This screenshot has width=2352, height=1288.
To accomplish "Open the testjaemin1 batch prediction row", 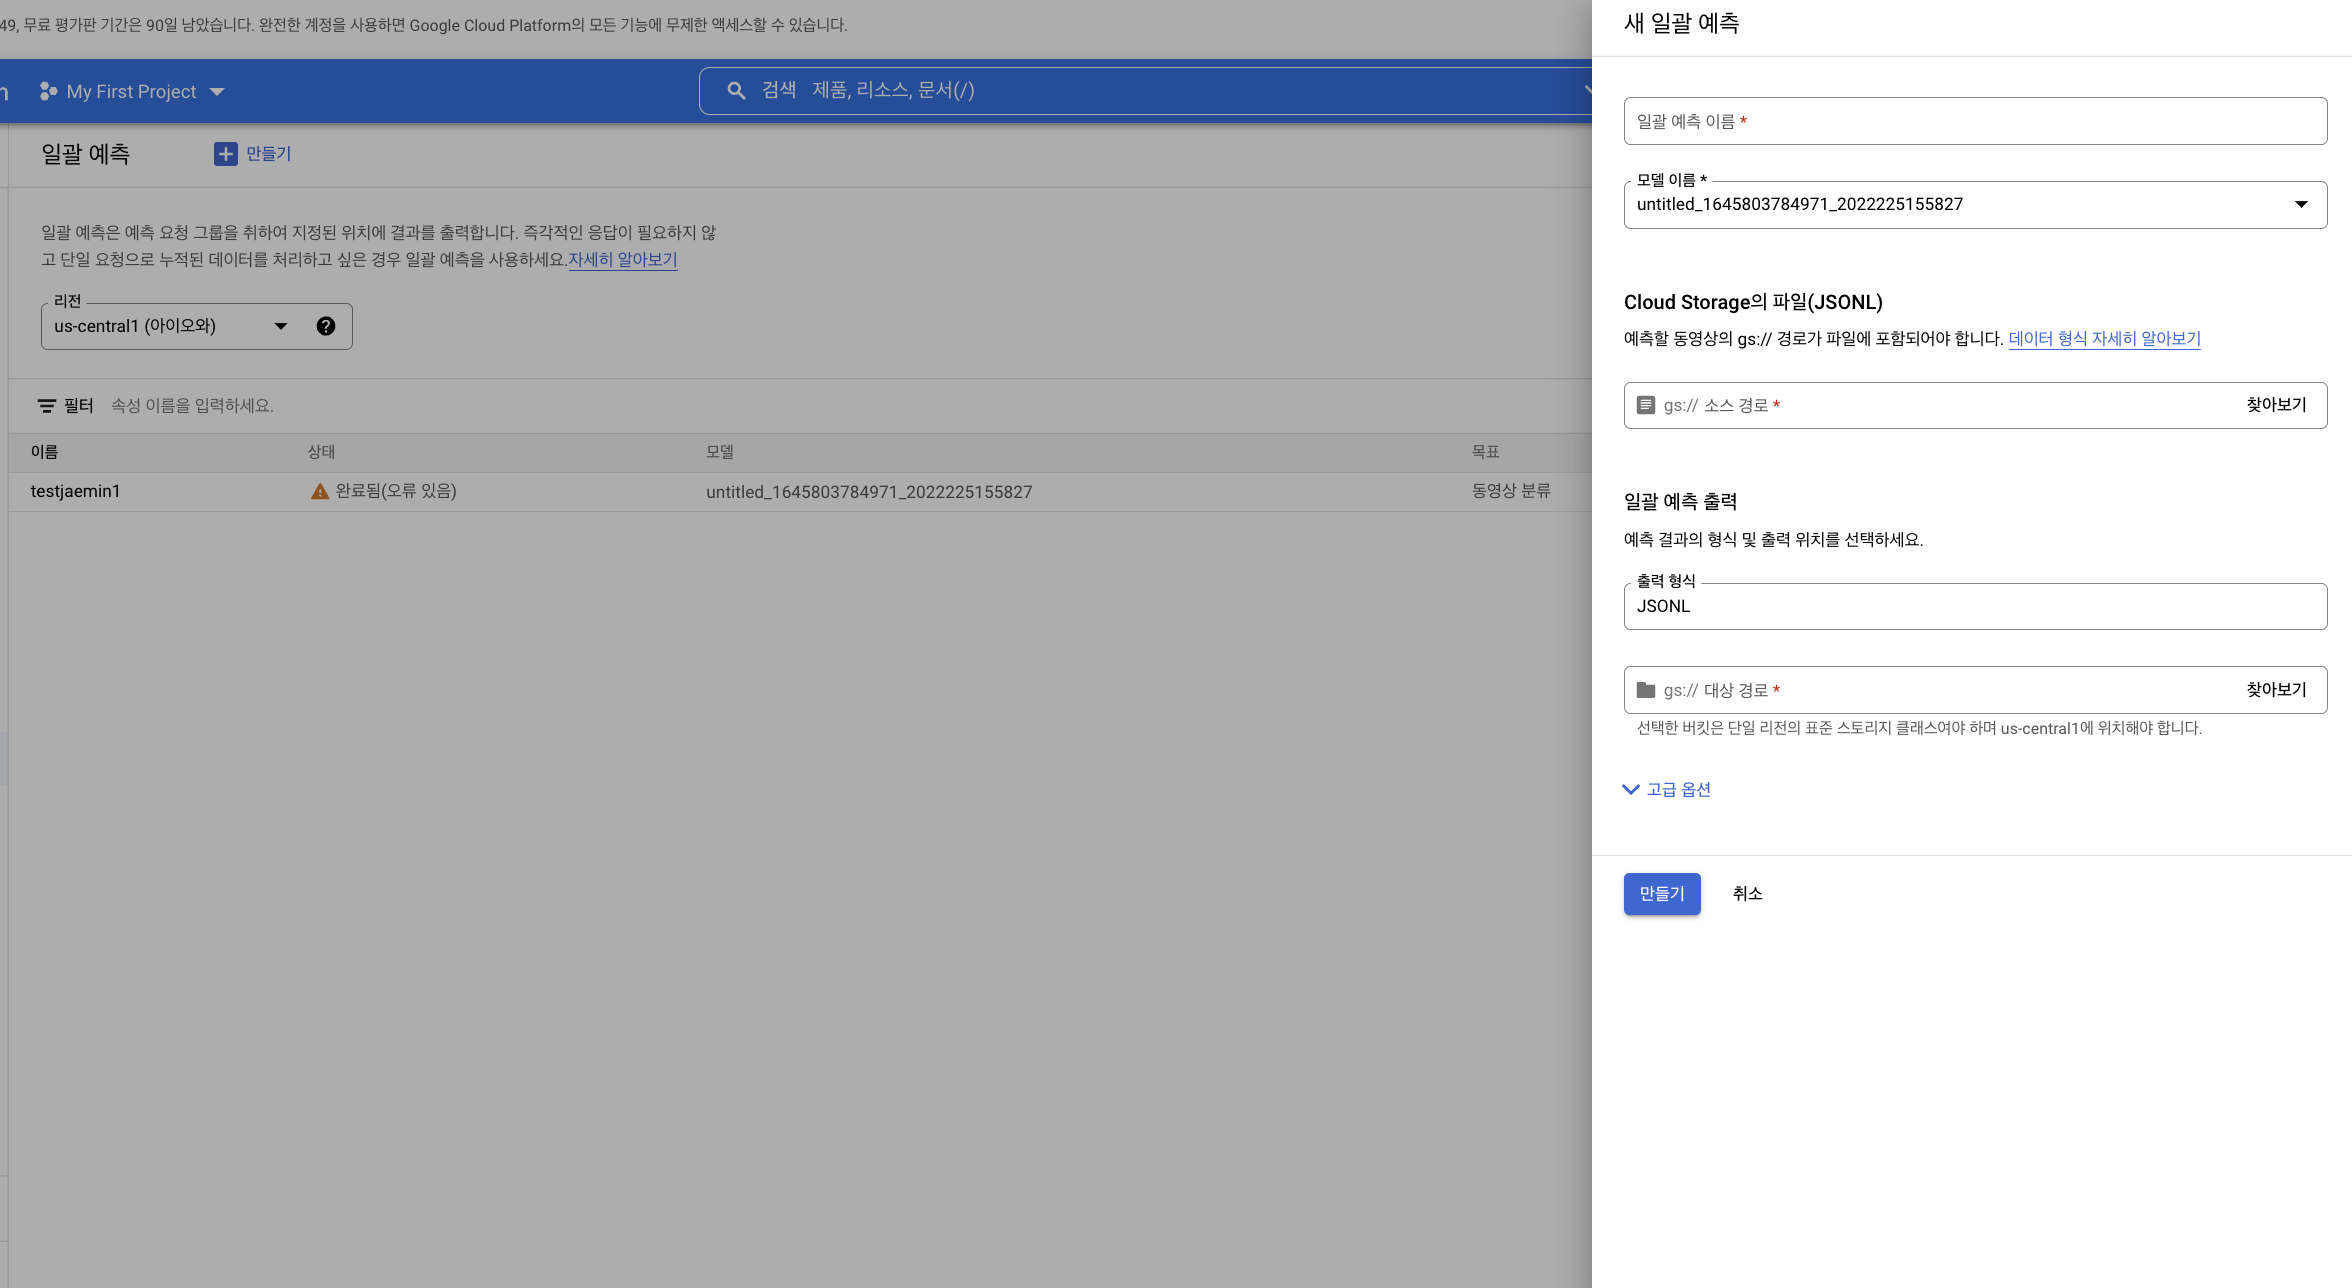I will point(75,491).
